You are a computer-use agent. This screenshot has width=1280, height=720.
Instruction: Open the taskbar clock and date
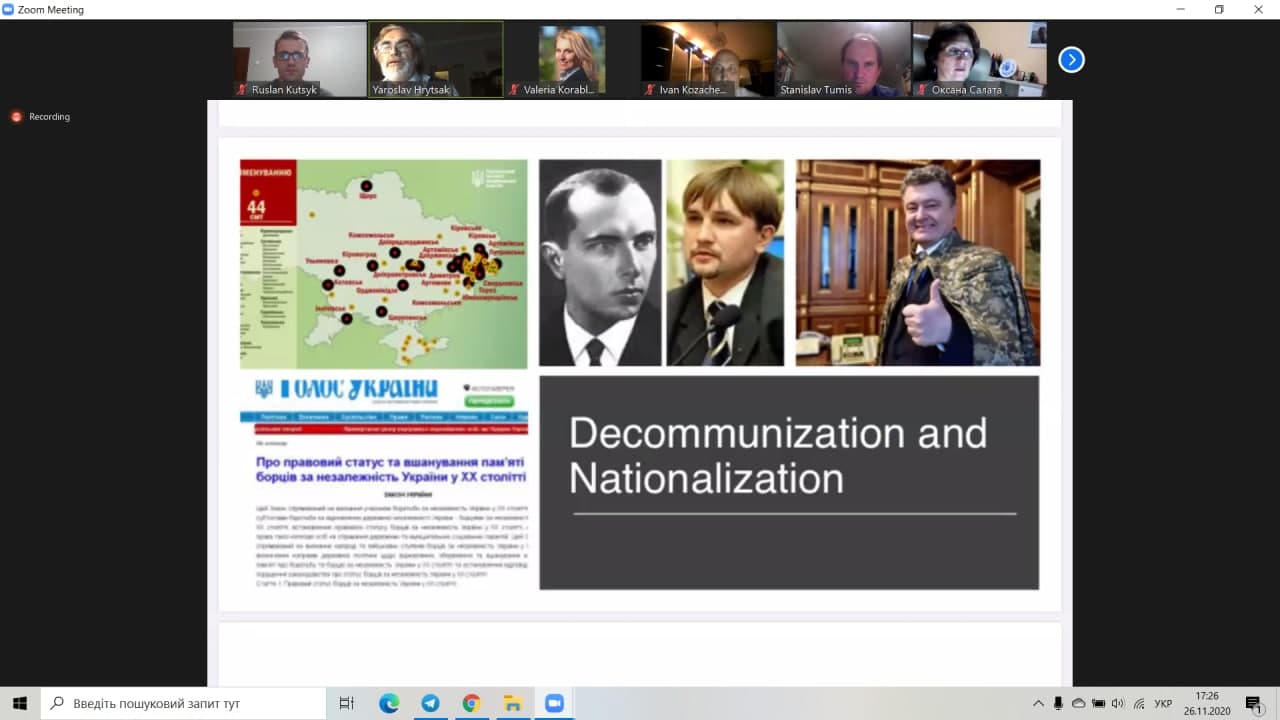[1207, 703]
